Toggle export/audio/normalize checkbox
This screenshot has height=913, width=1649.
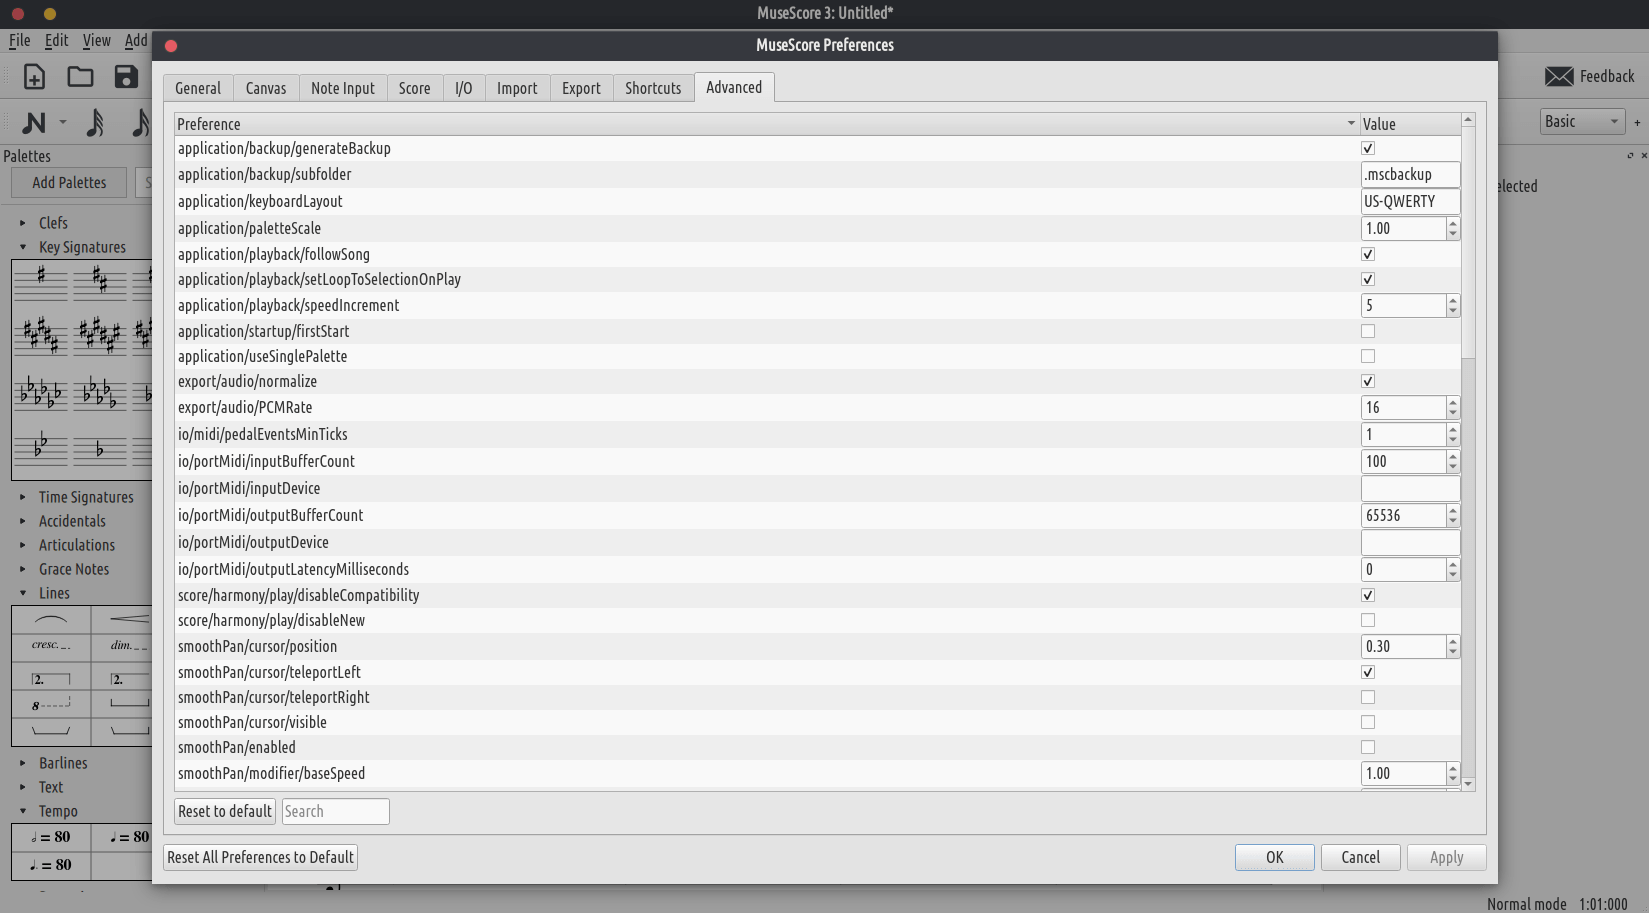coord(1368,381)
